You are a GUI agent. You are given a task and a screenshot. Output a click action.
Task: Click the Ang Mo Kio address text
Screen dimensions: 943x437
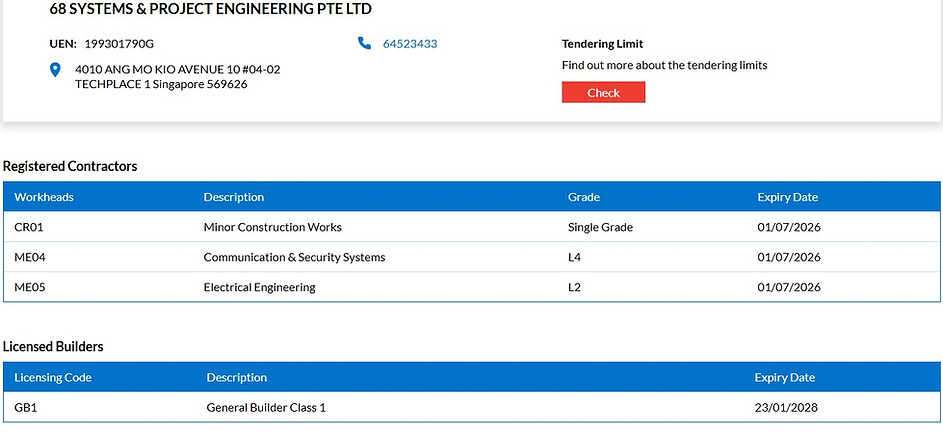click(x=177, y=77)
